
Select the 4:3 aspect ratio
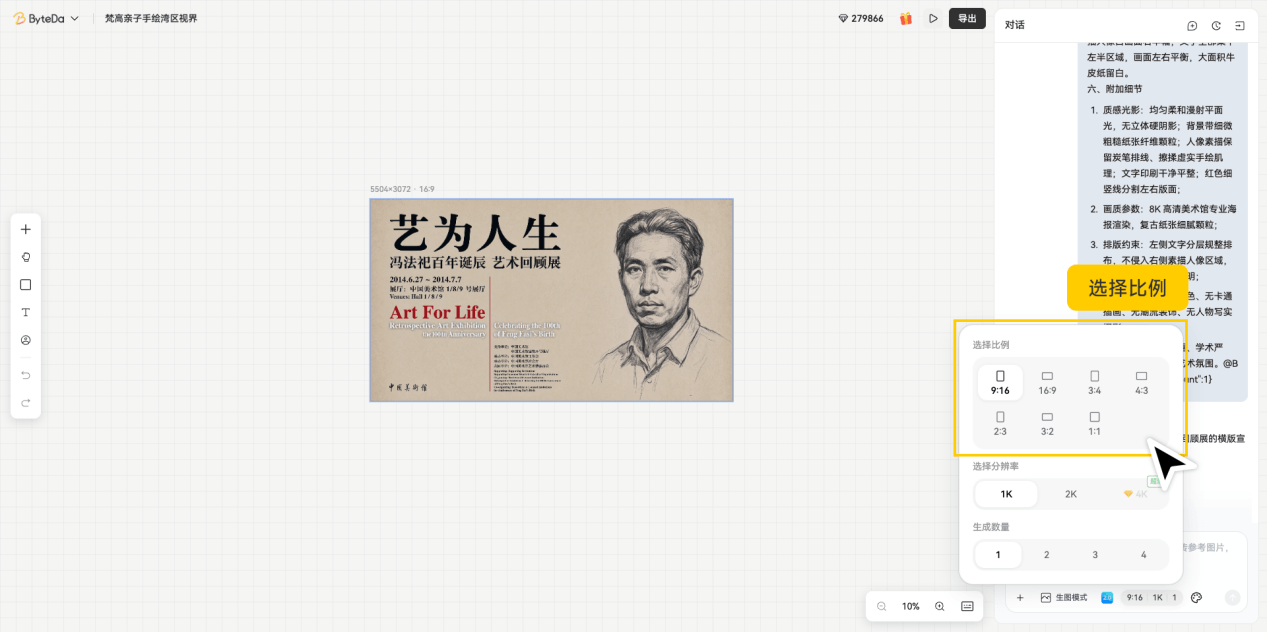pyautogui.click(x=1142, y=382)
